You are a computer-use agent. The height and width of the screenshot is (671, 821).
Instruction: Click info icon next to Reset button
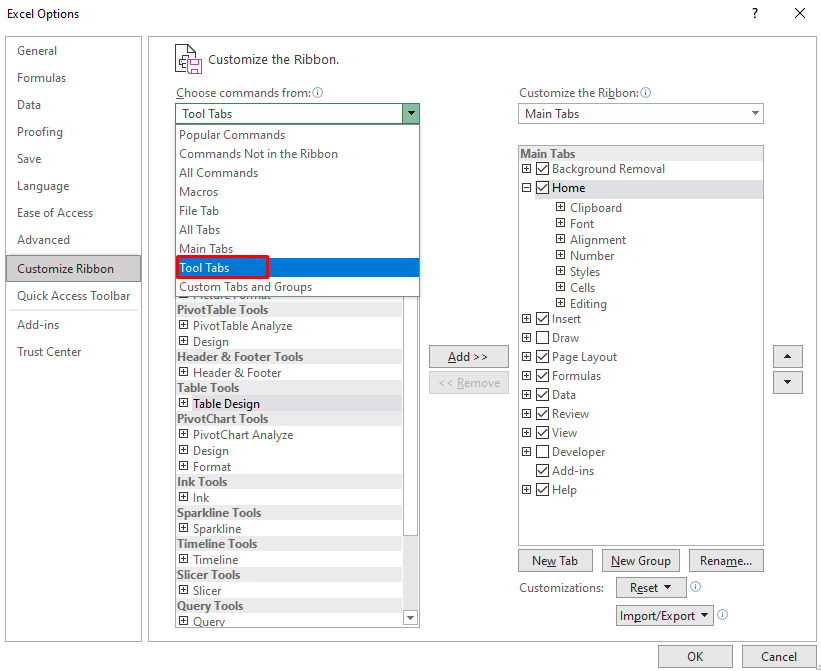695,587
